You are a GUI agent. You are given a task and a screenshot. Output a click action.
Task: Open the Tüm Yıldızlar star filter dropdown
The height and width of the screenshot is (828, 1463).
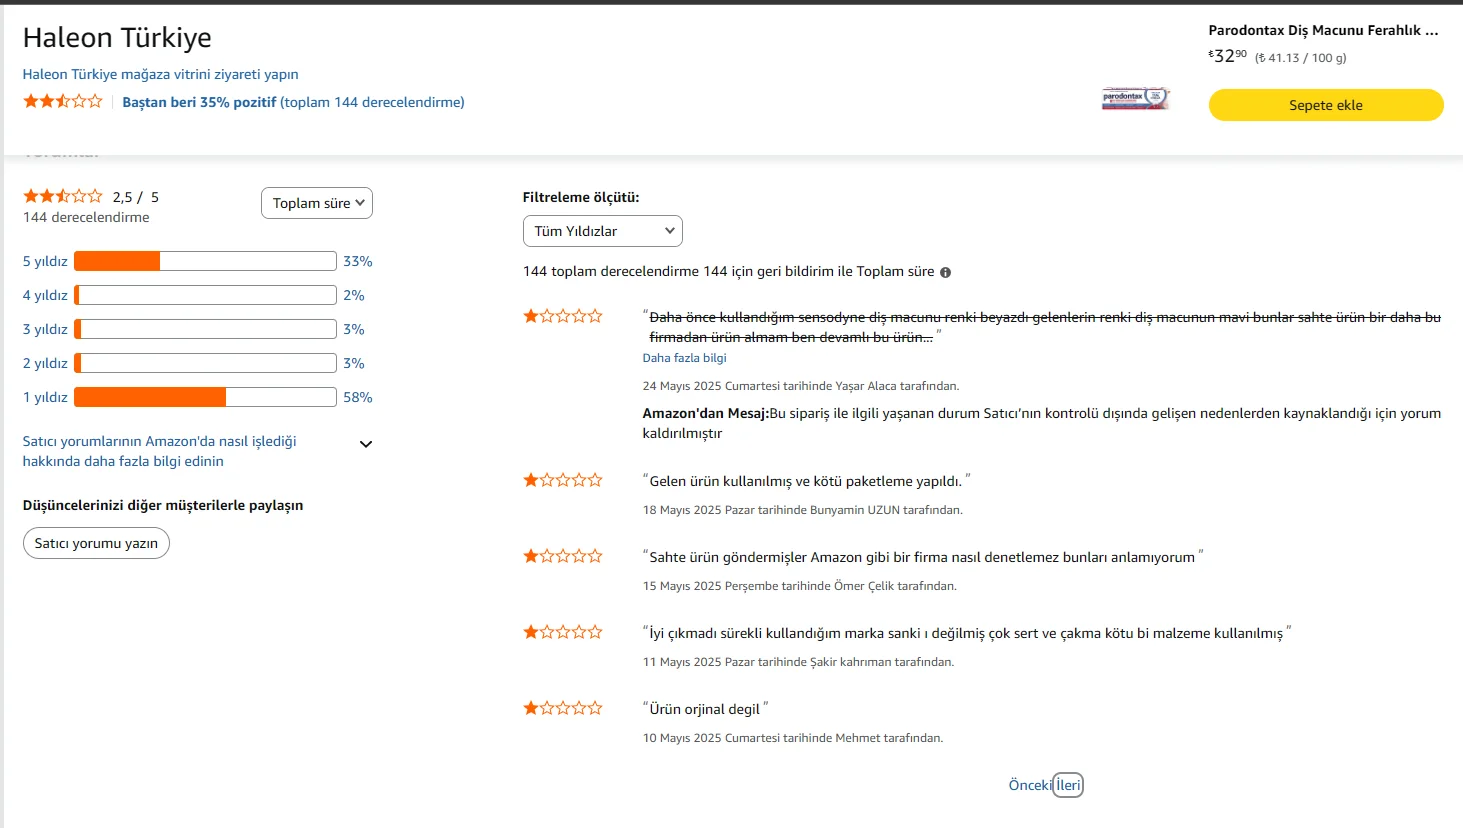[603, 231]
